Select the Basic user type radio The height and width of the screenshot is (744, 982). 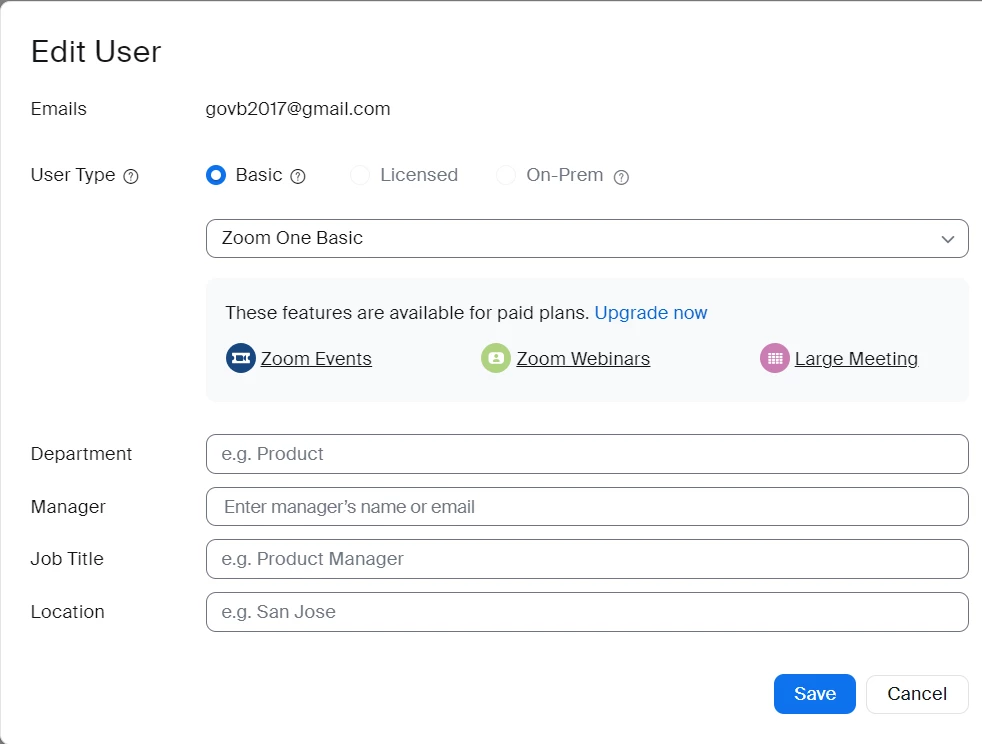point(216,175)
